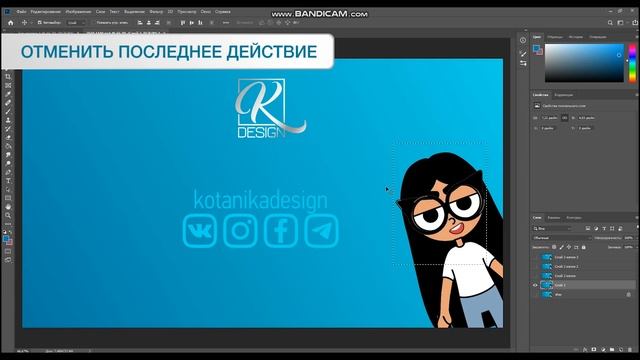Select the Eyedropper tool
640x360 pixels.
coord(8,94)
